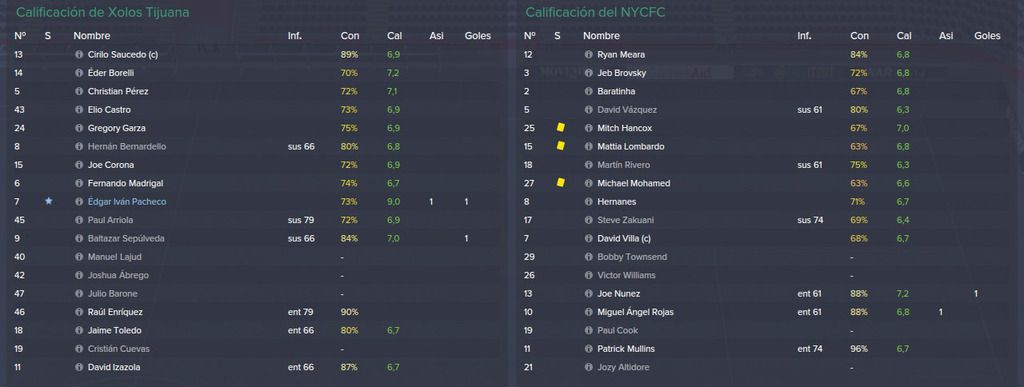Click the Calificación de Xolos Tijuana title
This screenshot has height=387, width=1024.
pyautogui.click(x=103, y=12)
